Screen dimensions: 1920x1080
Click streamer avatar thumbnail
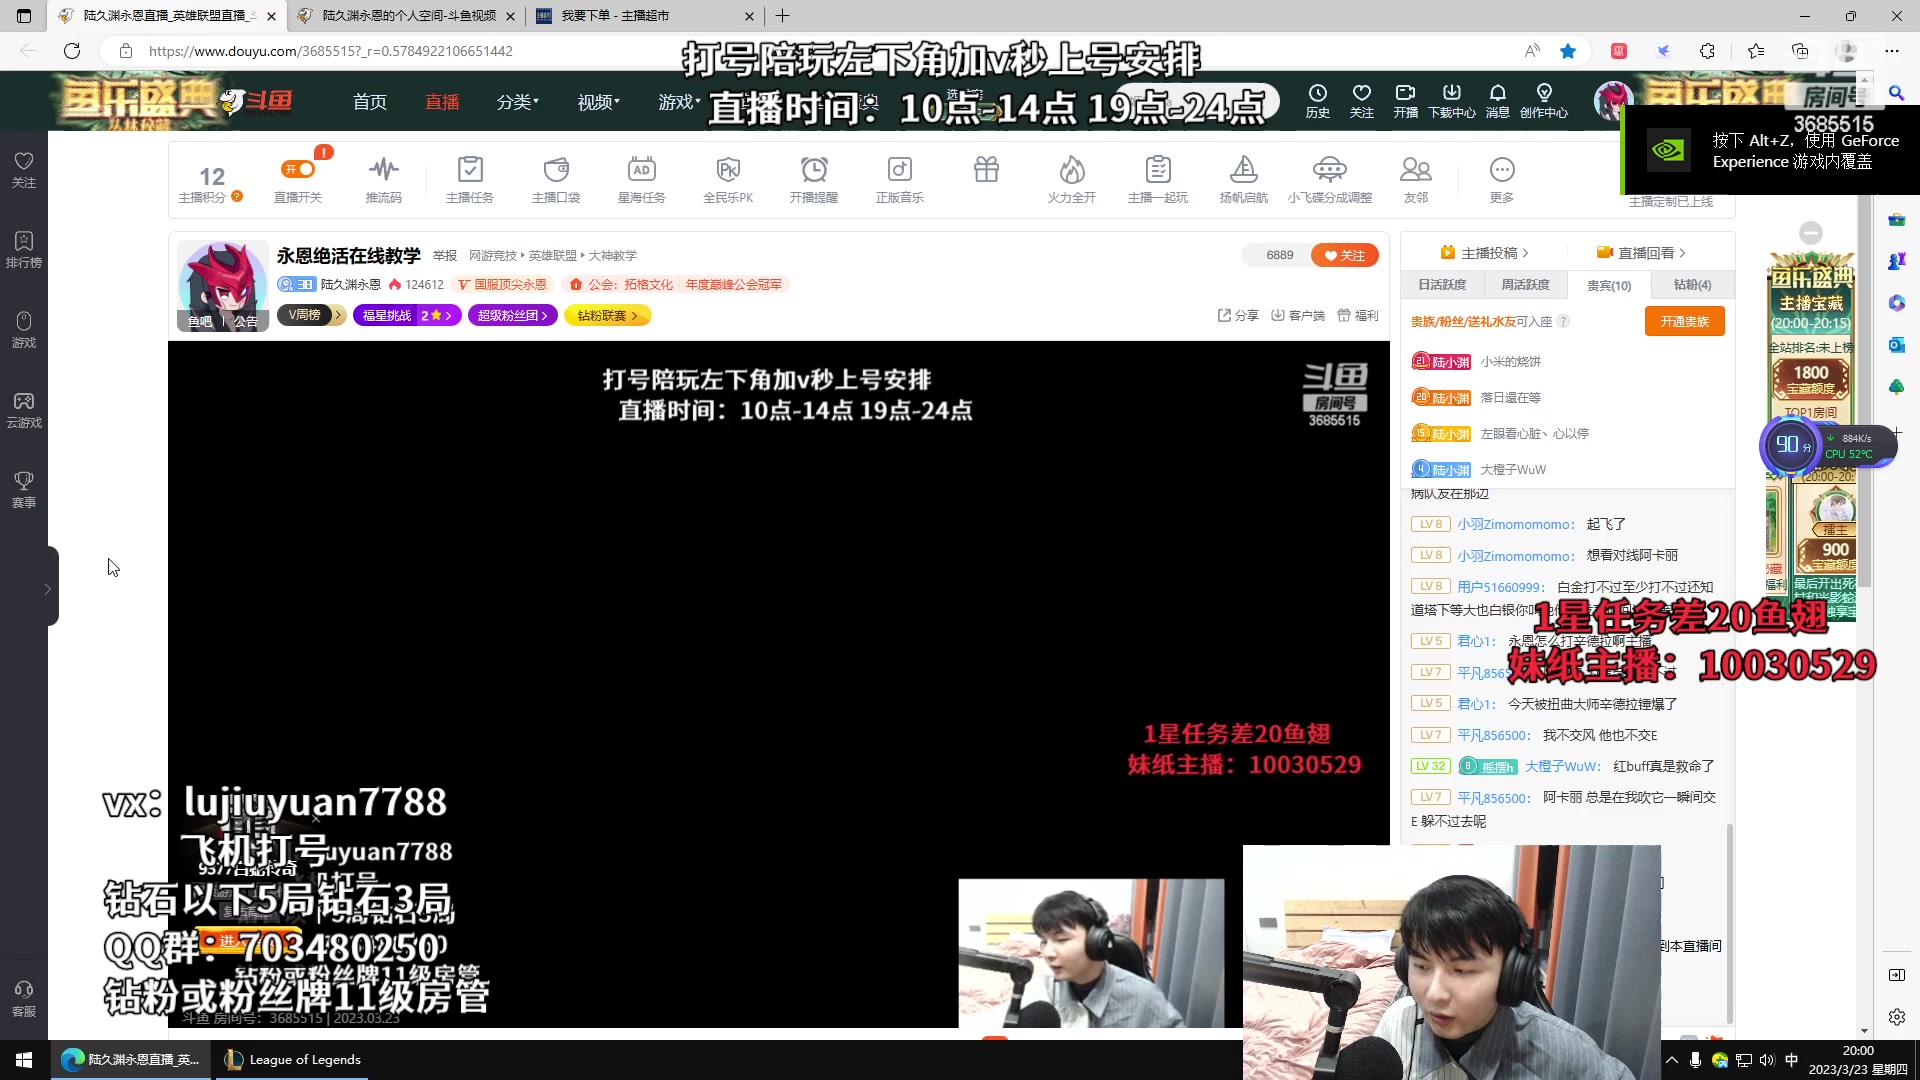tap(222, 284)
